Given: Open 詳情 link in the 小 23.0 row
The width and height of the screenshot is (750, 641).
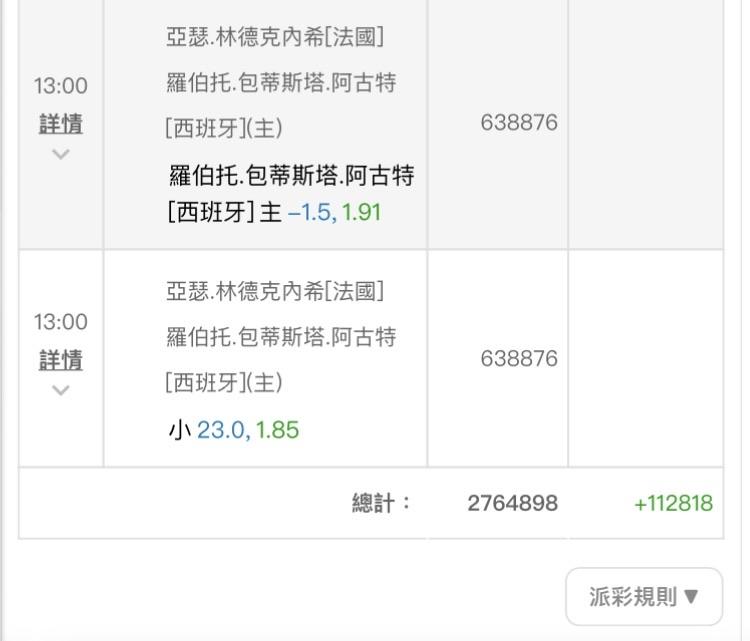Looking at the screenshot, I should [61, 360].
